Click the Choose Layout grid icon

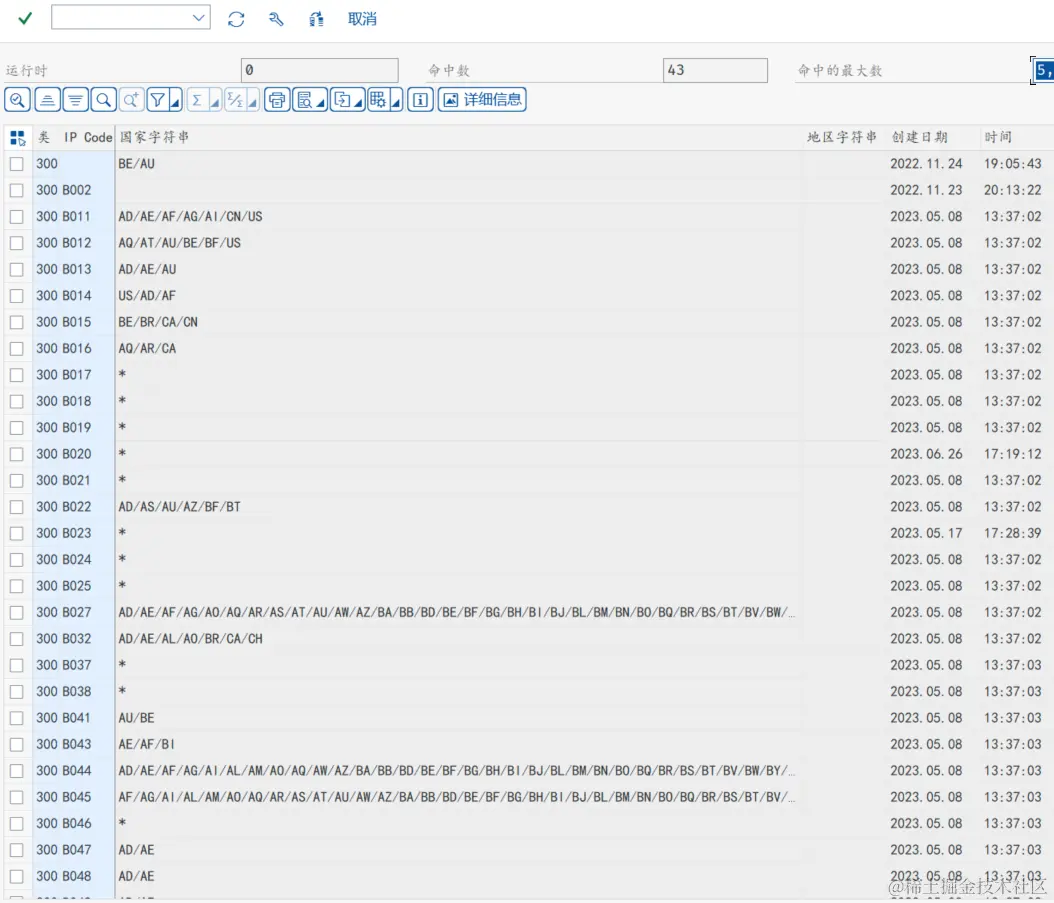tap(378, 100)
